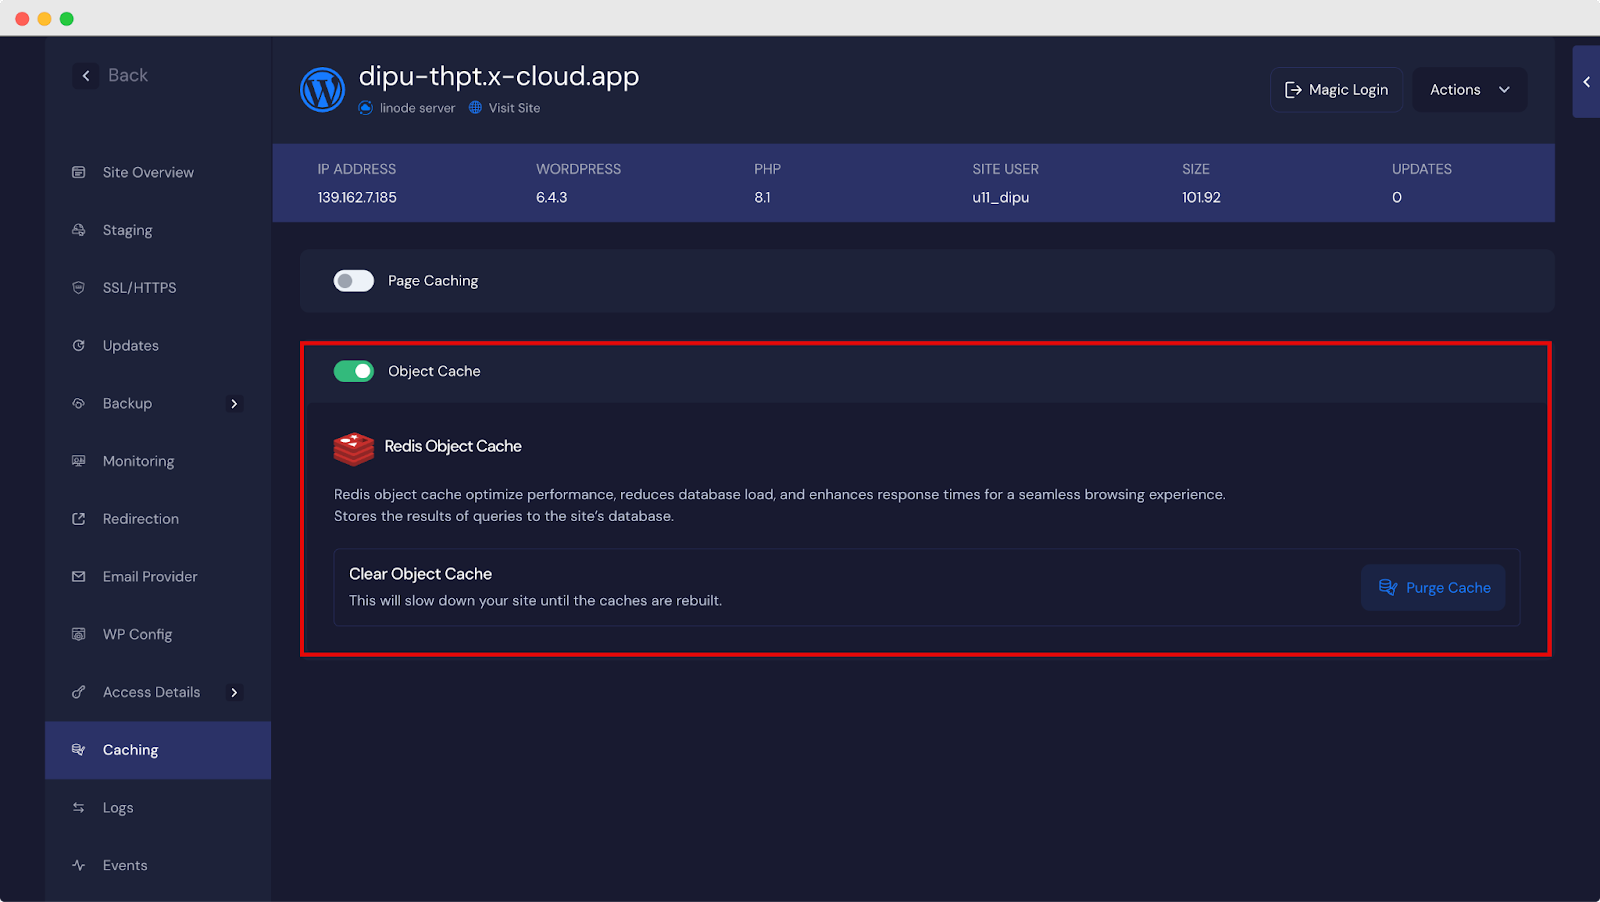Viewport: 1600px width, 902px height.
Task: Open the Logs menu item
Action: pyautogui.click(x=118, y=808)
